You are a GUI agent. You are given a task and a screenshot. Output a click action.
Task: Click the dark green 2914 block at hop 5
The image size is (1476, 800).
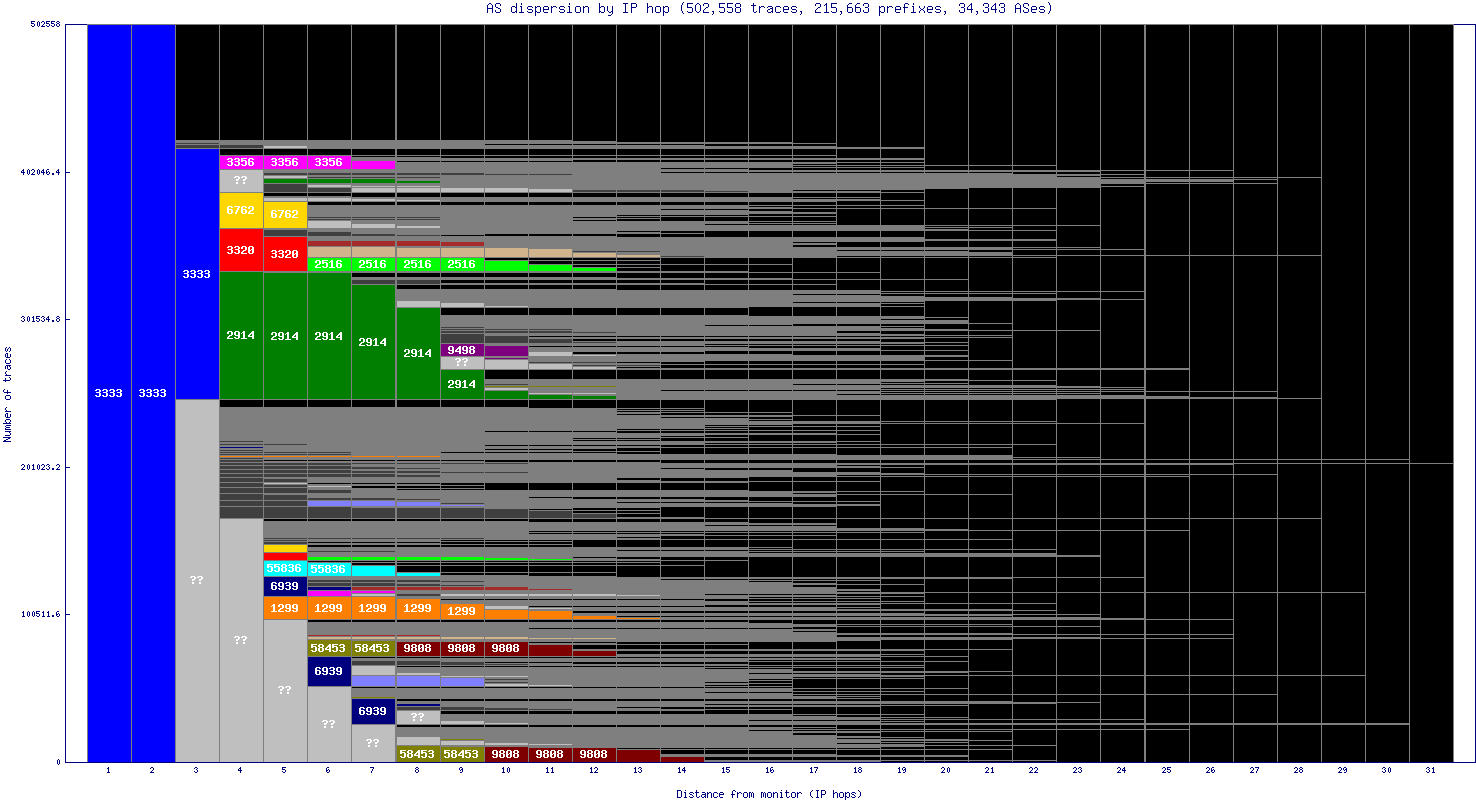pos(285,336)
